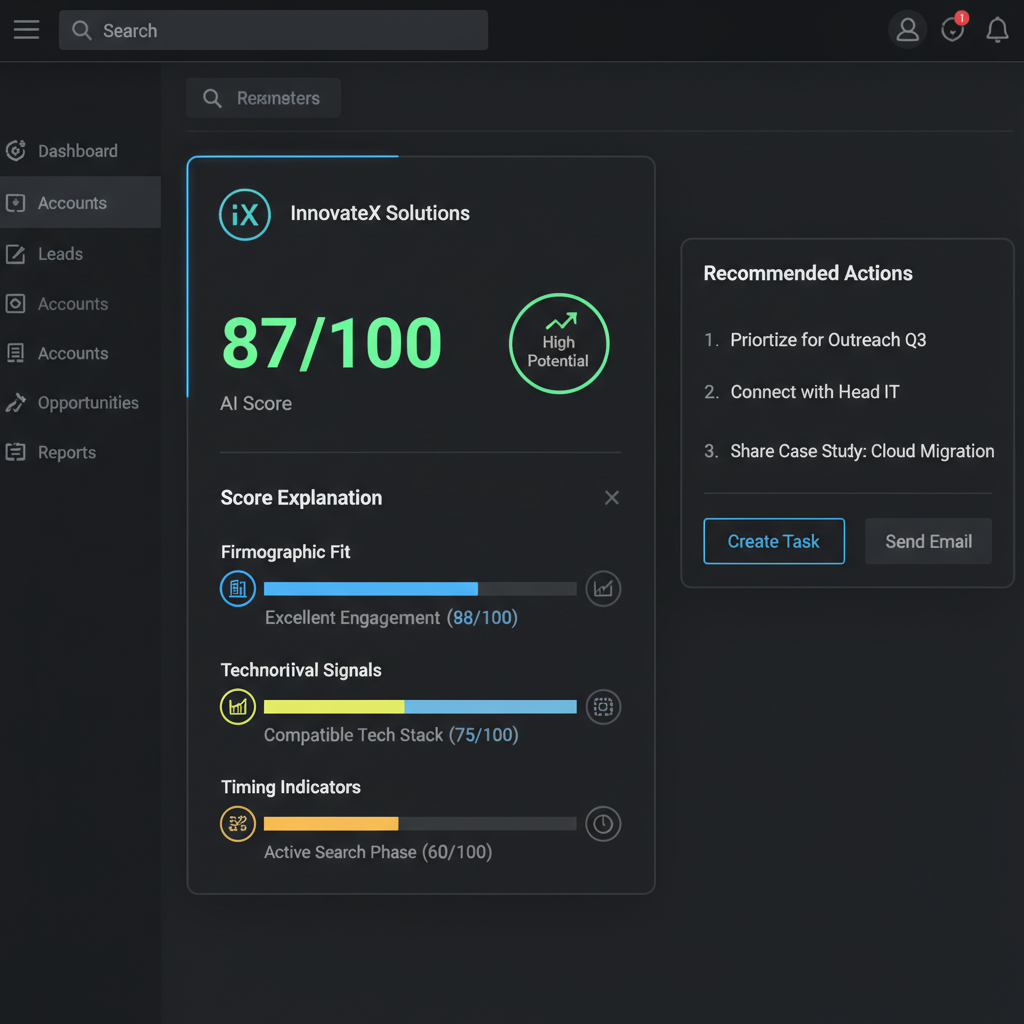Viewport: 1024px width, 1024px height.
Task: Click the square icon right of Tech Stack bar
Action: [603, 707]
